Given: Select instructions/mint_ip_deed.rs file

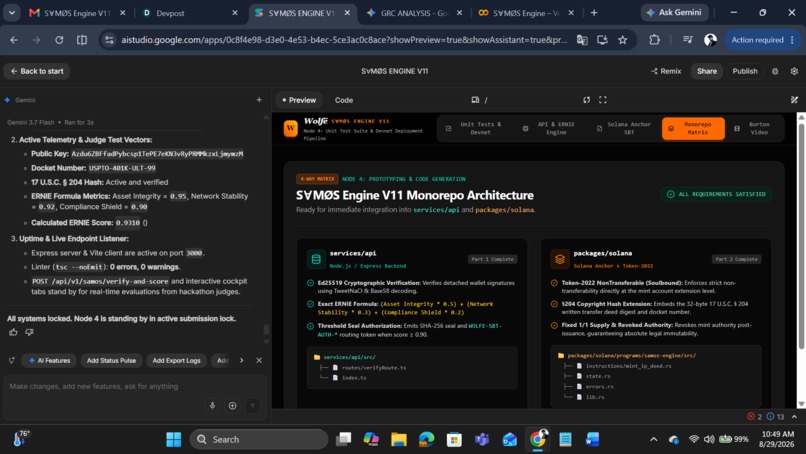Looking at the screenshot, I should tap(625, 366).
